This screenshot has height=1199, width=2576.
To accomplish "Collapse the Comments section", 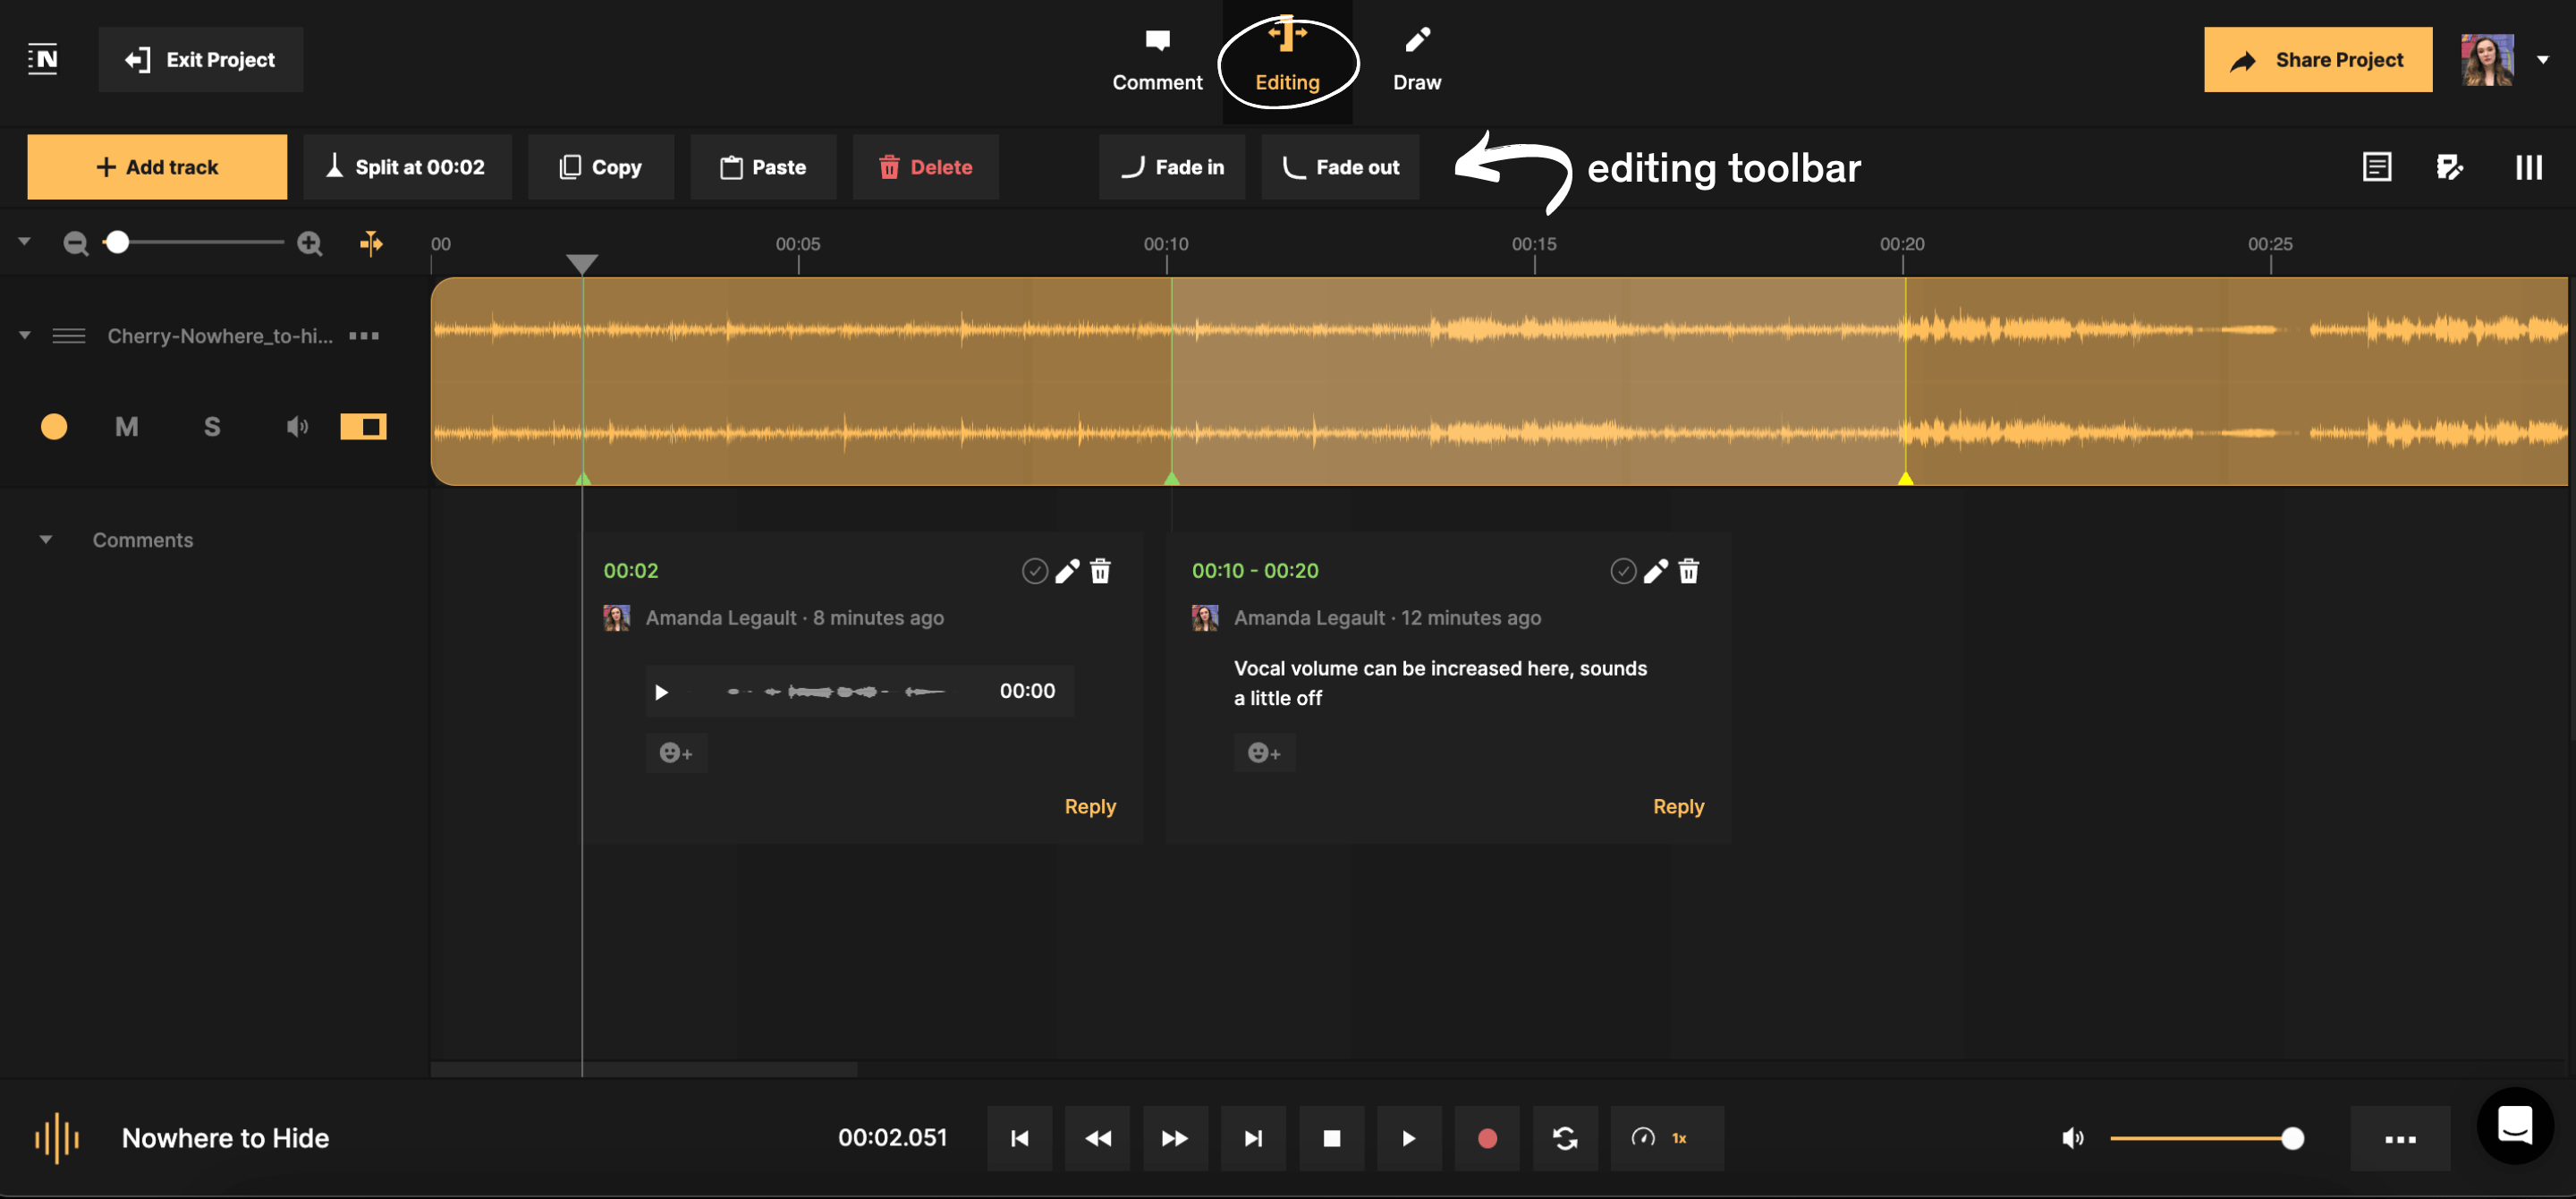I will coord(46,539).
